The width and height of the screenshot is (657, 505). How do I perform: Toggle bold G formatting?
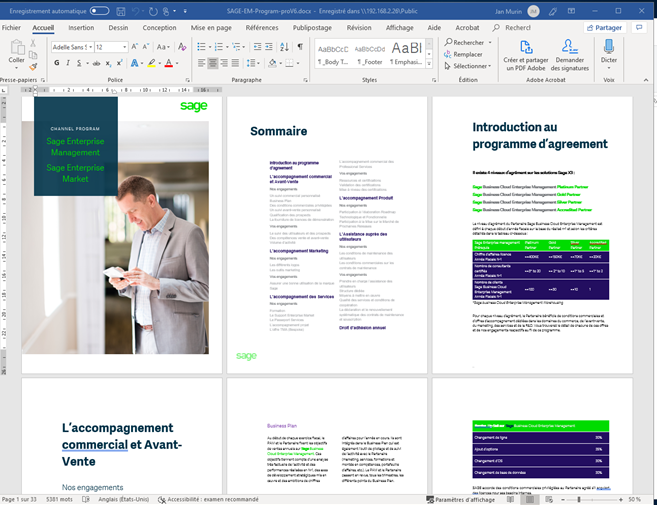pos(57,63)
